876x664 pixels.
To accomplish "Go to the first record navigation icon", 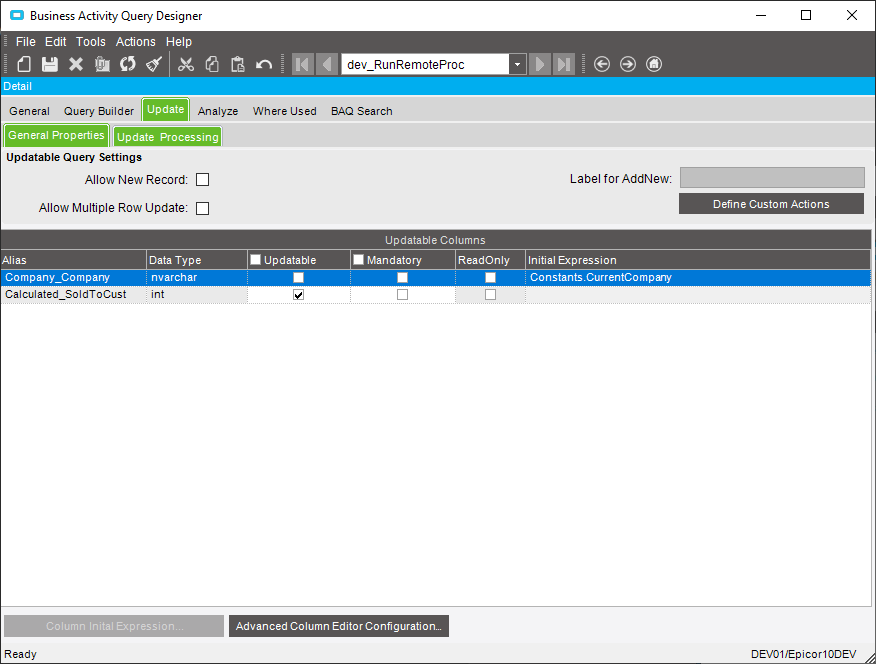I will coord(303,64).
